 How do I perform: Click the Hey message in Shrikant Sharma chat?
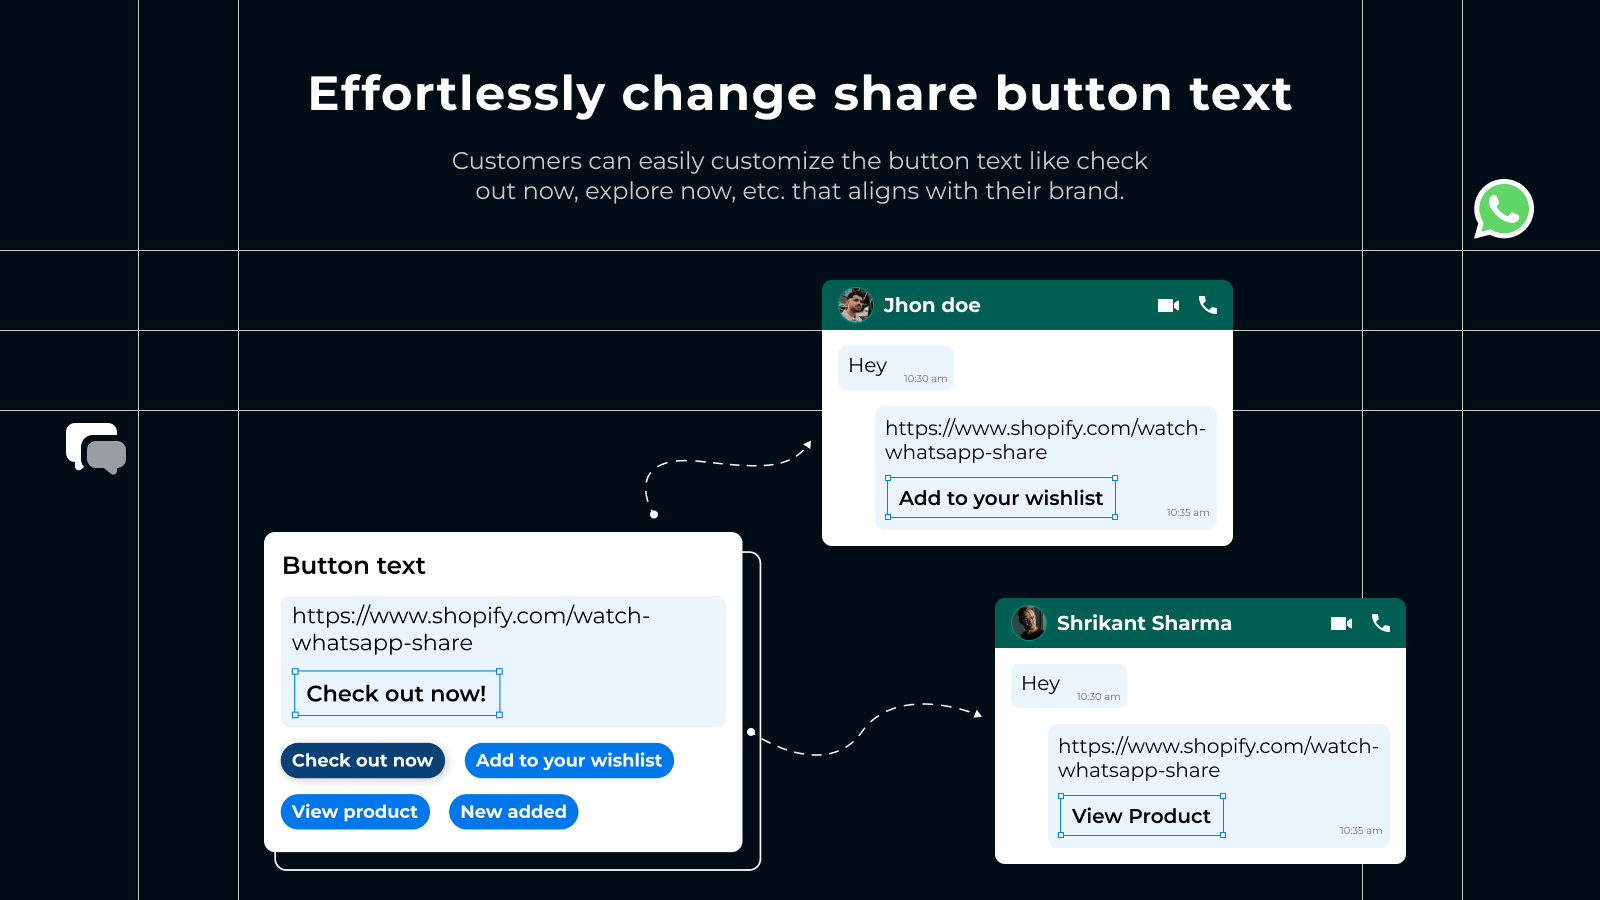pyautogui.click(x=1069, y=686)
